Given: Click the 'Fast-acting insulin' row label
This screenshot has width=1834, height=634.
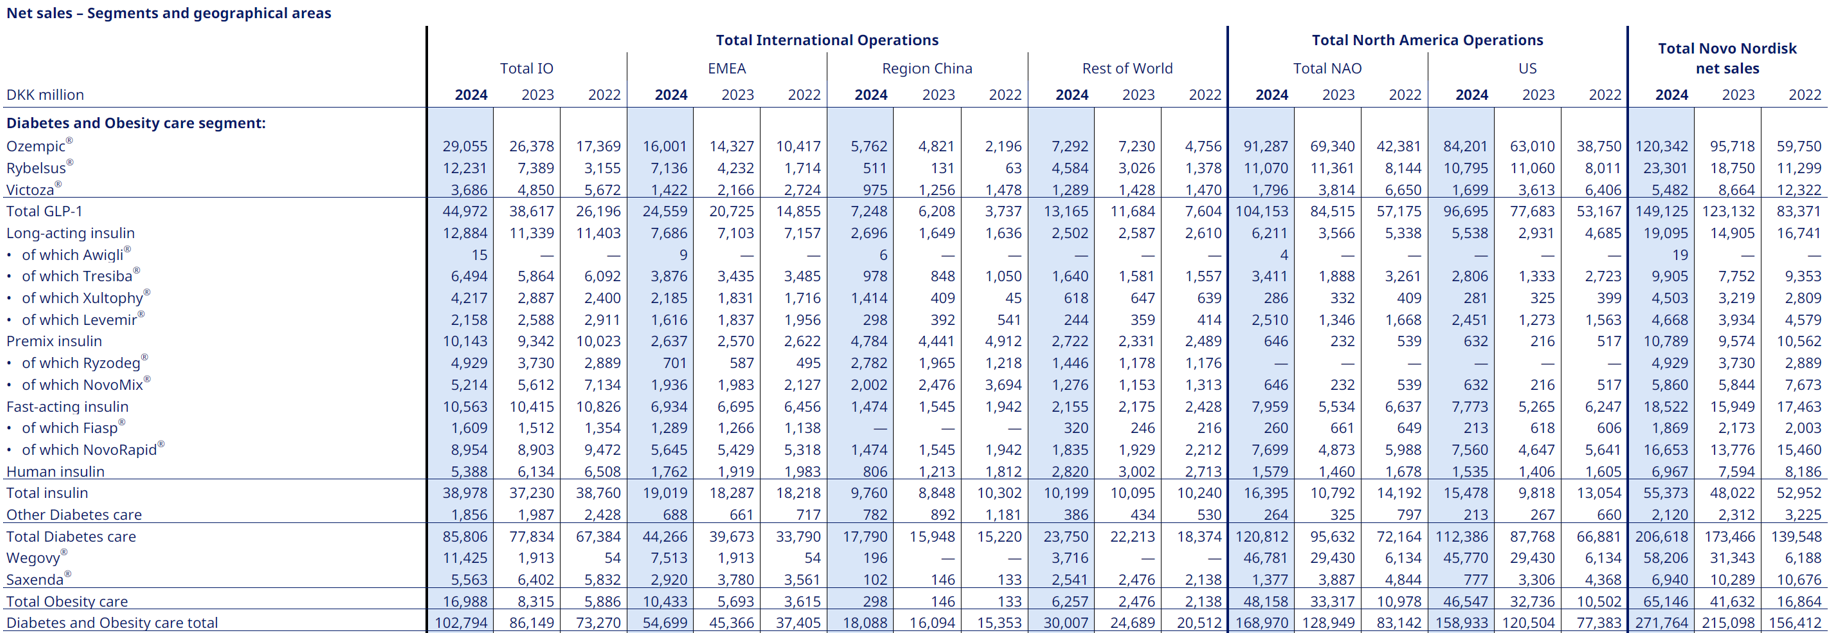Looking at the screenshot, I should (68, 406).
